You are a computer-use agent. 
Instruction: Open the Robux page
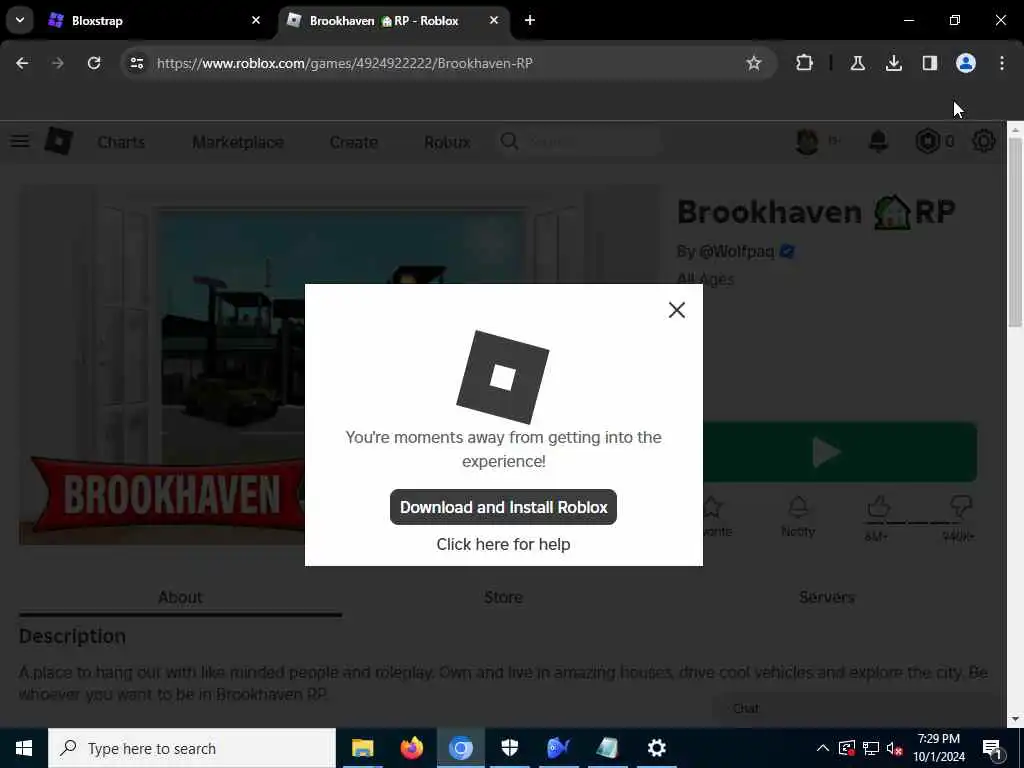447,142
